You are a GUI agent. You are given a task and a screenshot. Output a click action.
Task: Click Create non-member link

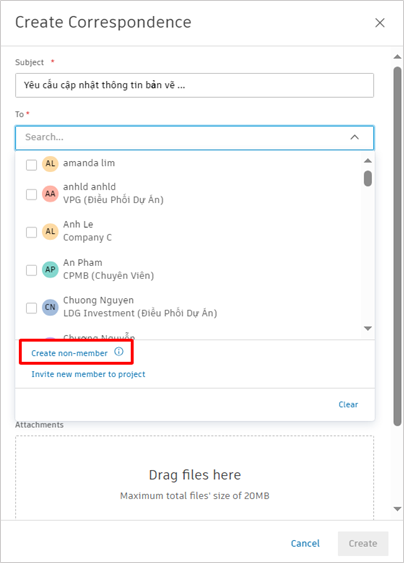pos(69,353)
